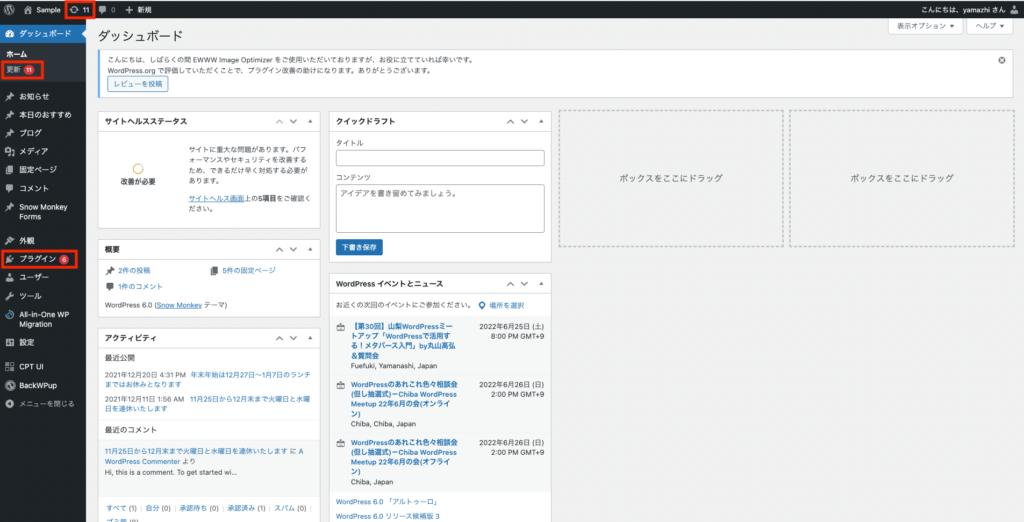Open A WordPress Commenter link

tap(203, 456)
